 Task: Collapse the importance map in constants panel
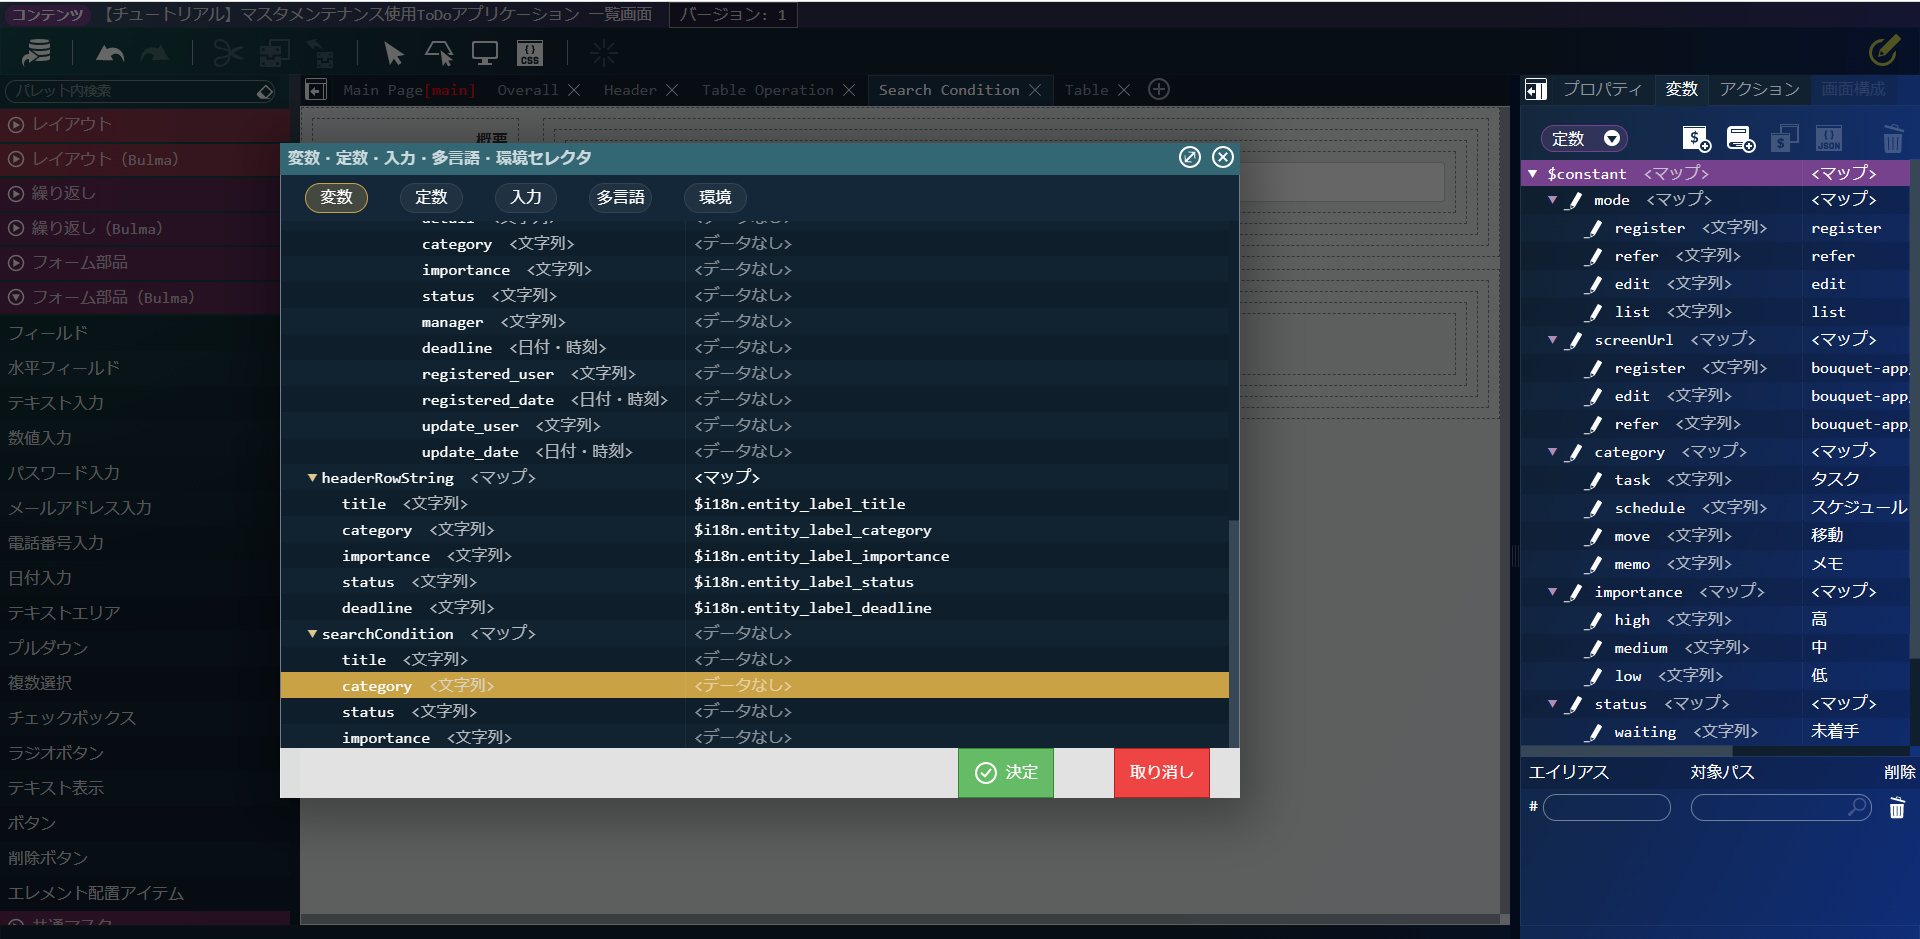tap(1552, 592)
